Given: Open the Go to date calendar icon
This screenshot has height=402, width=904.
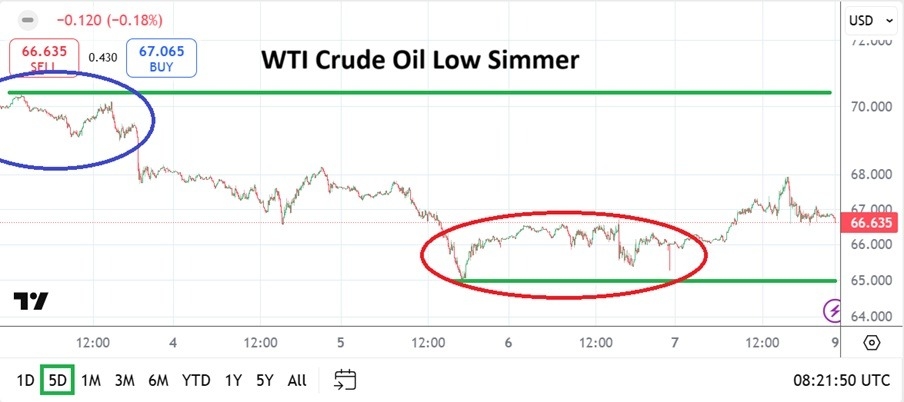Looking at the screenshot, I should coord(346,380).
